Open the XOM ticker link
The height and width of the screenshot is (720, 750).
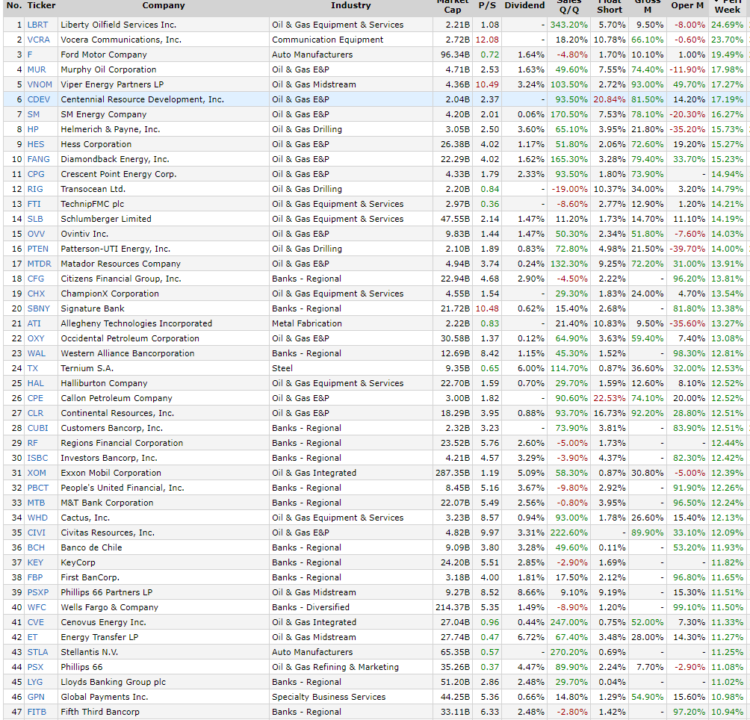pos(37,473)
